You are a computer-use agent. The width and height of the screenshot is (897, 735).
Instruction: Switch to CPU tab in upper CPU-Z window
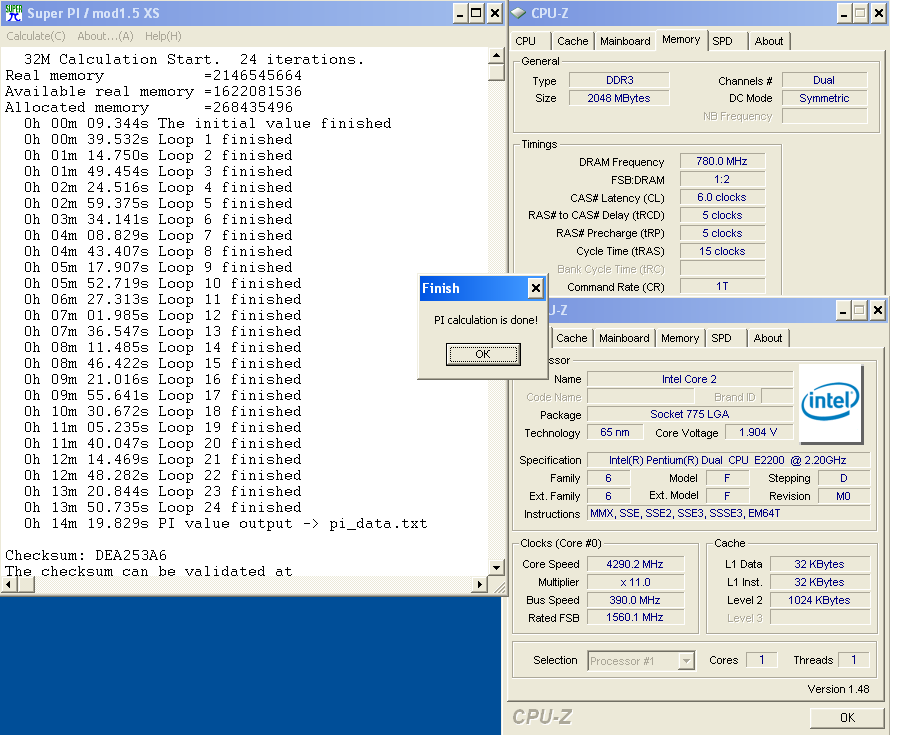tap(526, 41)
